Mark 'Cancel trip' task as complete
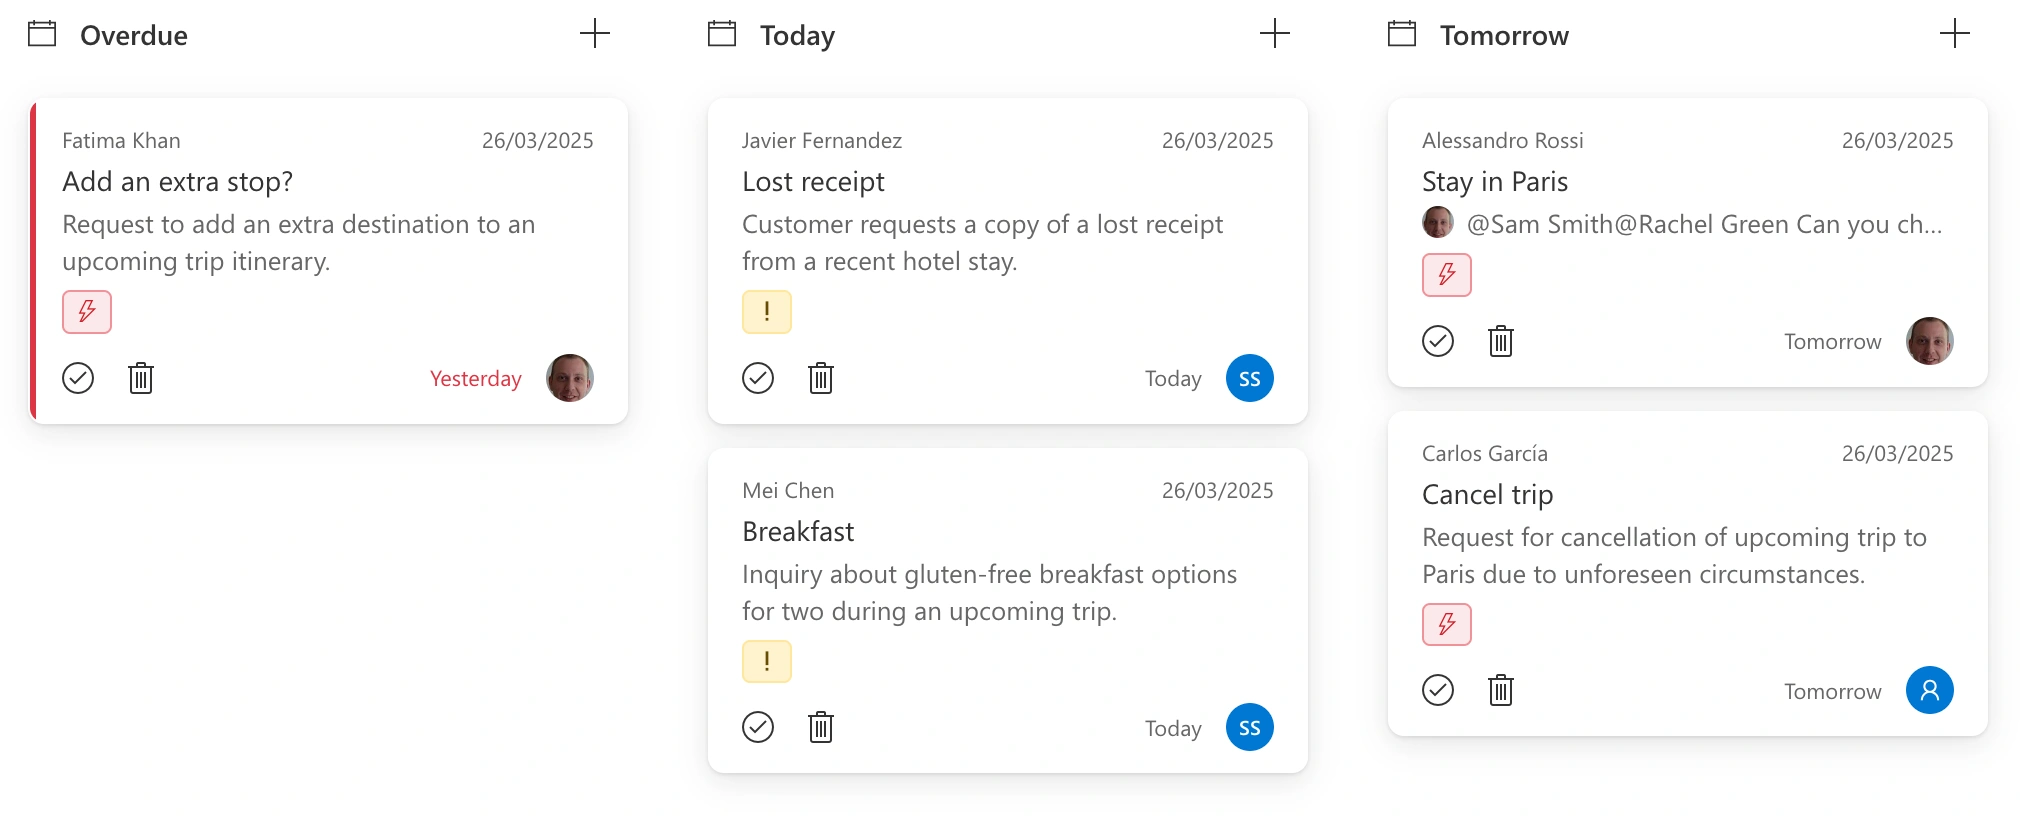This screenshot has width=2020, height=816. [1438, 690]
